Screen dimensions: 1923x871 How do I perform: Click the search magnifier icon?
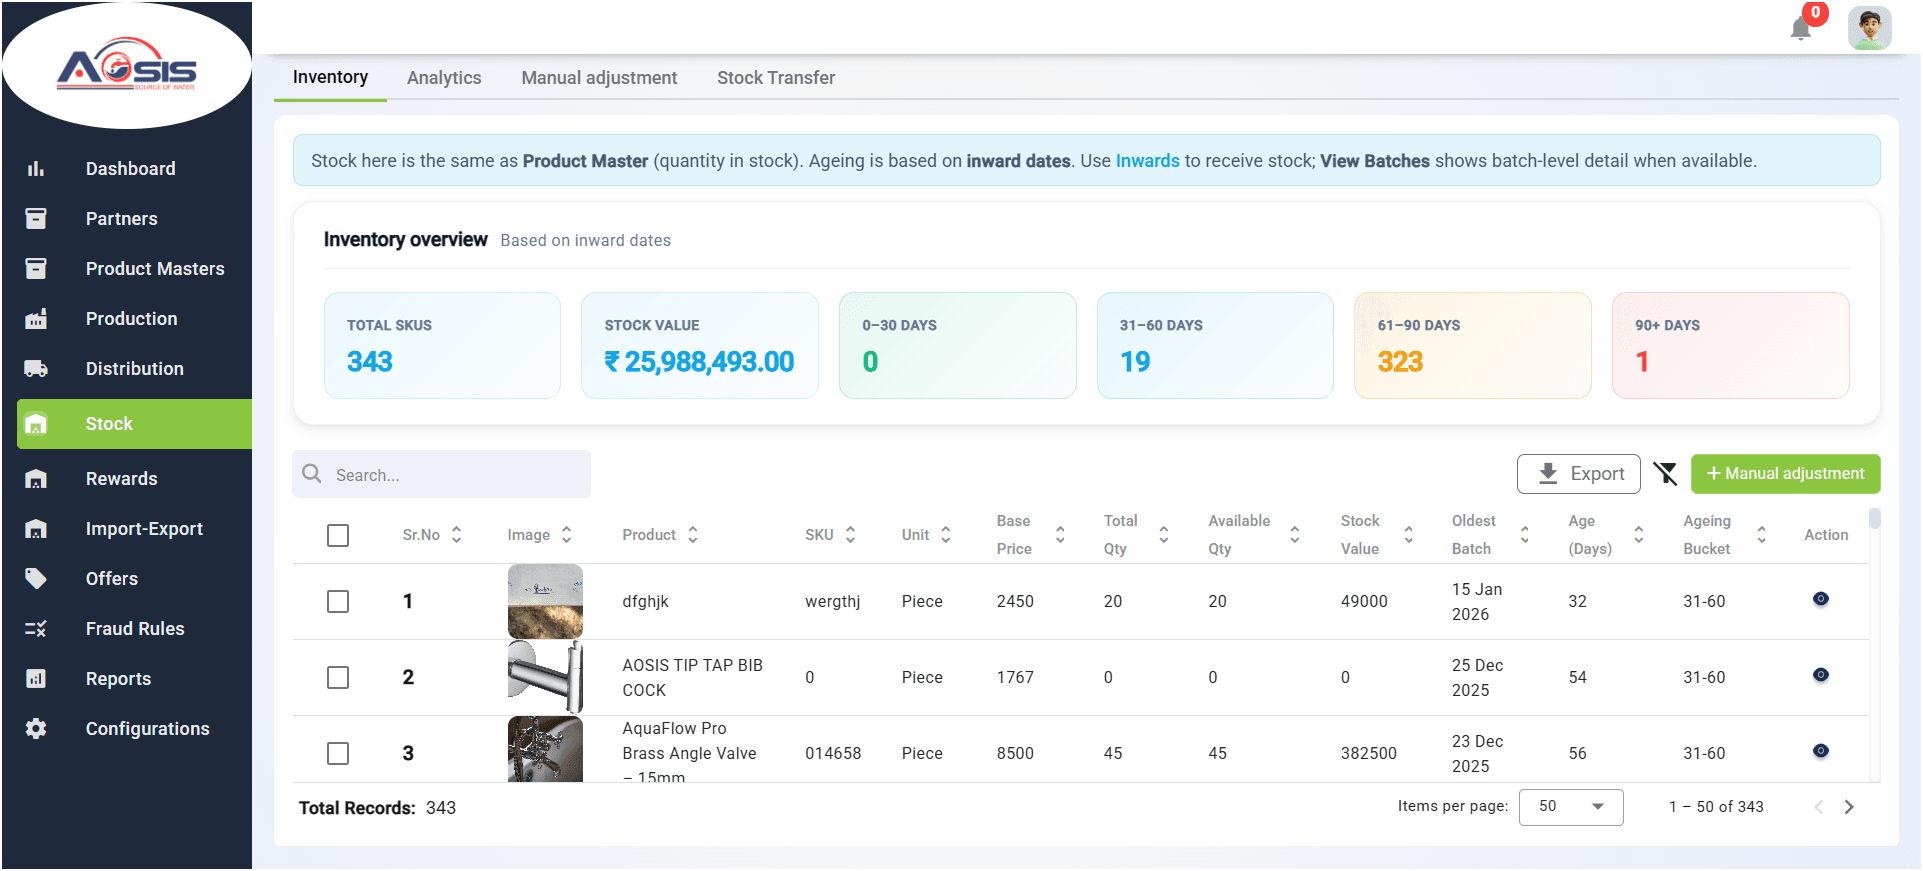(312, 474)
